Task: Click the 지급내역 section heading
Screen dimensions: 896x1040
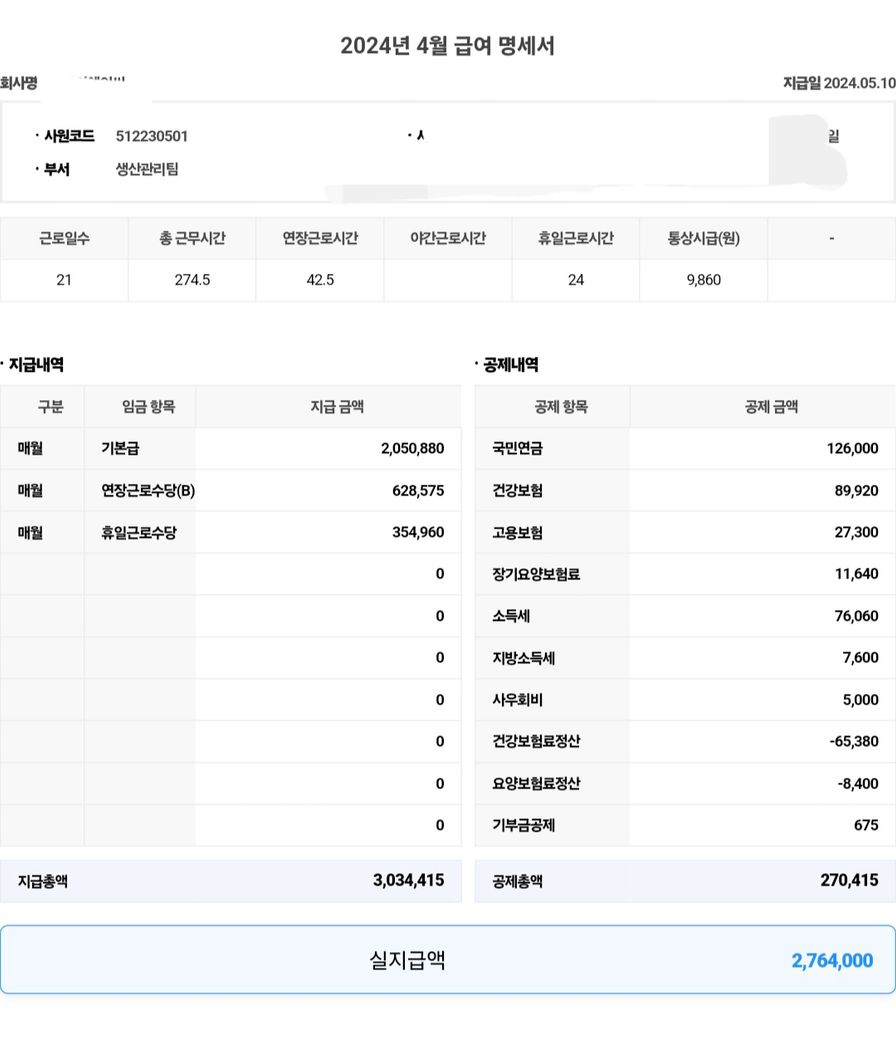Action: pyautogui.click(x=36, y=365)
